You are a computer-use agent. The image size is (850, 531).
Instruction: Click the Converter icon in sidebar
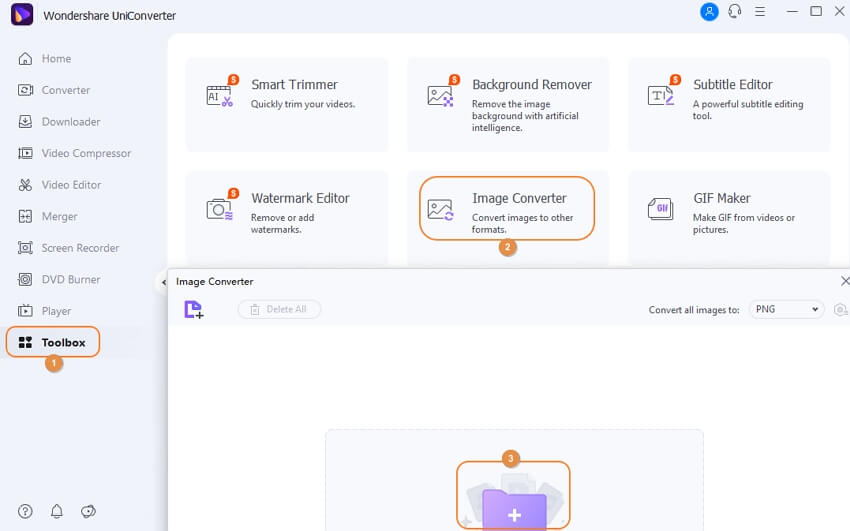(25, 90)
